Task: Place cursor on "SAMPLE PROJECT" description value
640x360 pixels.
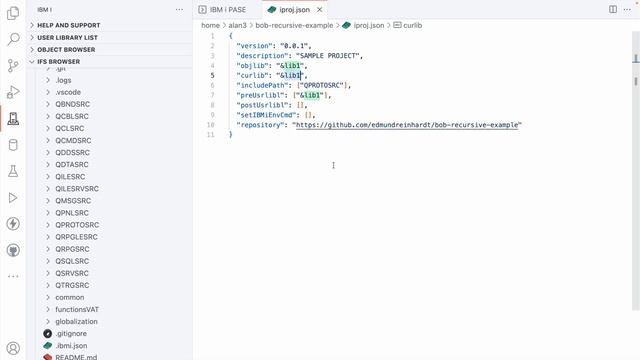Action: pos(327,56)
